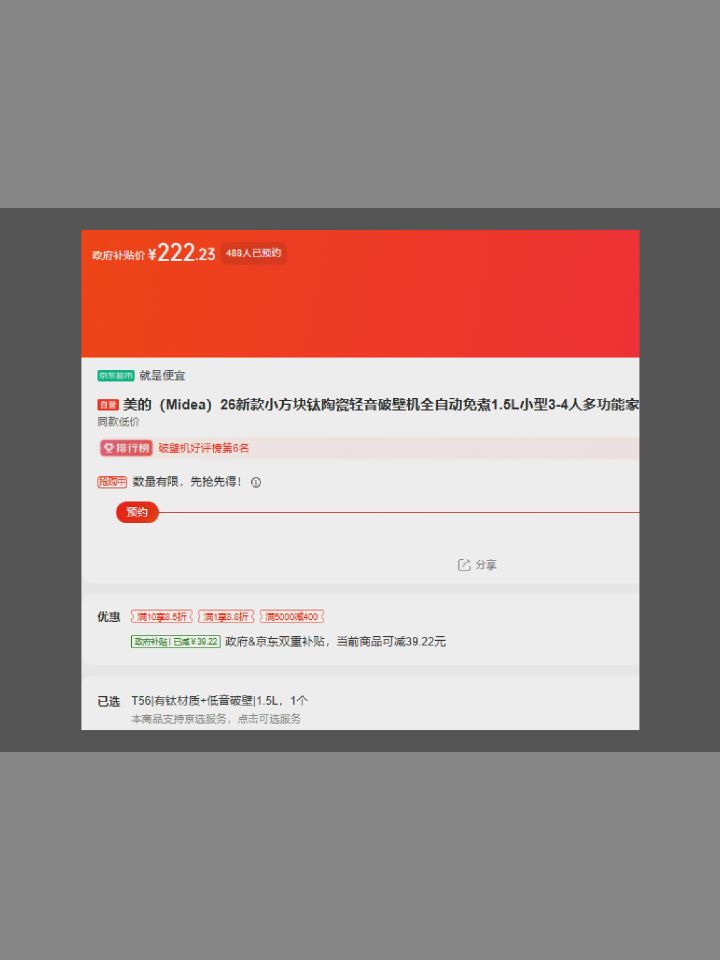Click the green 京东超市 badge
The width and height of the screenshot is (720, 960).
tap(116, 375)
